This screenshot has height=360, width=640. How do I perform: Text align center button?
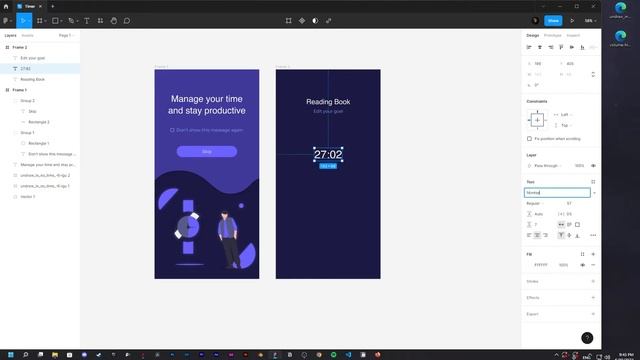click(x=537, y=235)
